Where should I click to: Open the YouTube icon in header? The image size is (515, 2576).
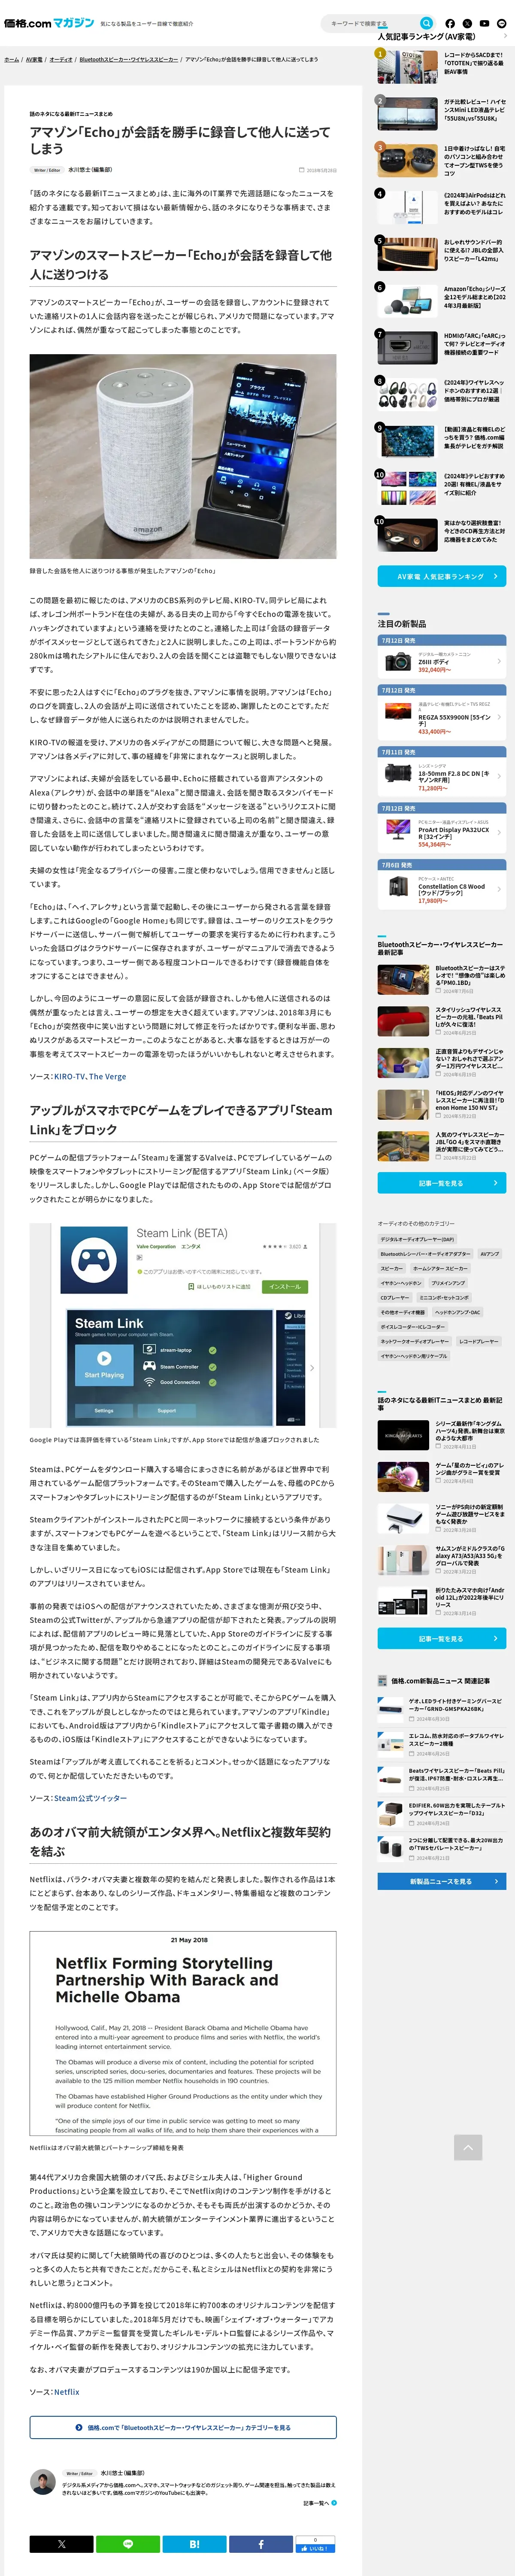pos(484,23)
